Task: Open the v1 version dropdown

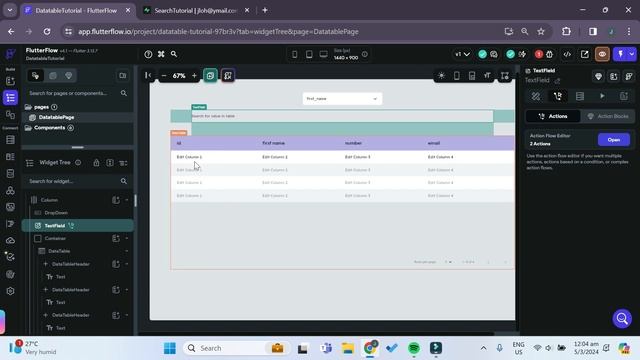Action: (x=462, y=54)
